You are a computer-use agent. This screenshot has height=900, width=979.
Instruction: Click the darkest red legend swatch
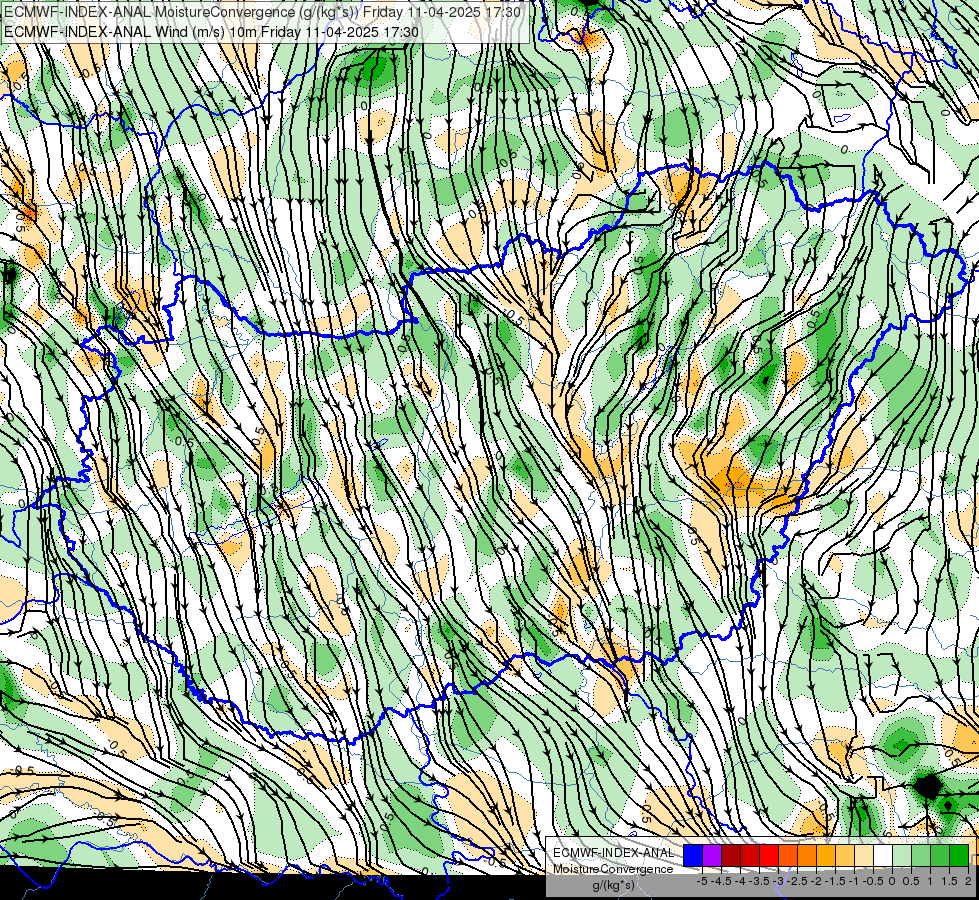[731, 856]
